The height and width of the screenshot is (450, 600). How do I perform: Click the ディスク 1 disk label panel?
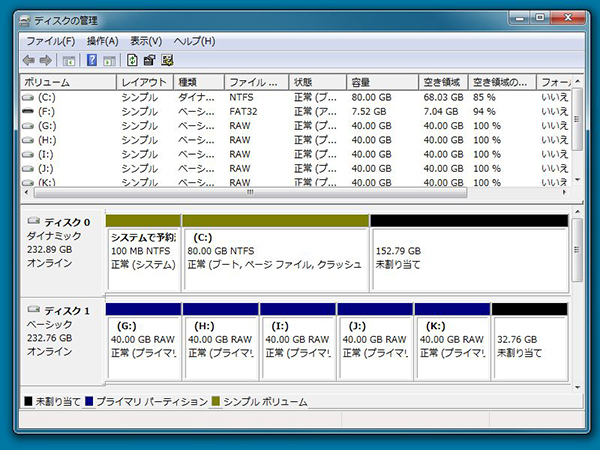click(62, 340)
